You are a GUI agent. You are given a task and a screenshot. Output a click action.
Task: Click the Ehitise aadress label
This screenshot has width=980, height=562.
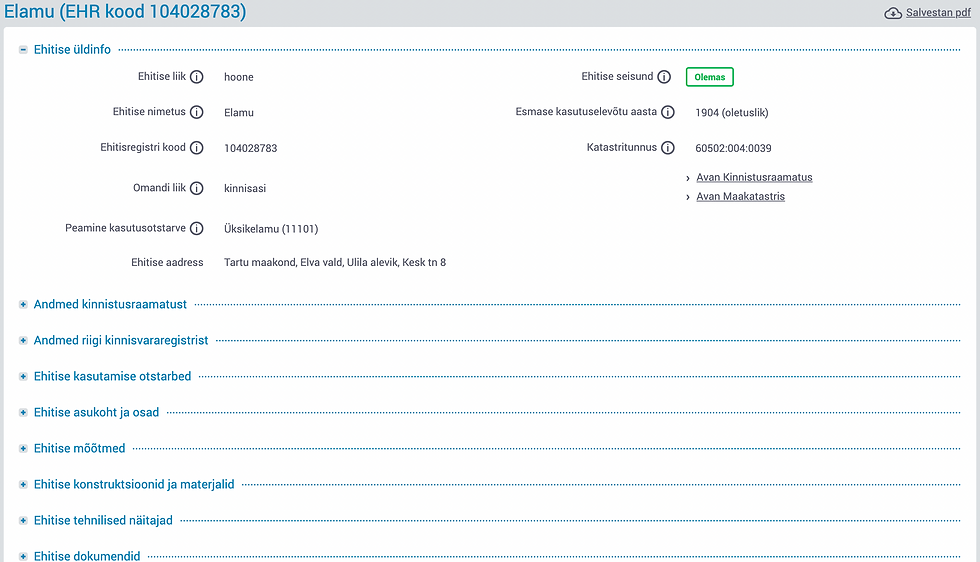click(x=167, y=263)
